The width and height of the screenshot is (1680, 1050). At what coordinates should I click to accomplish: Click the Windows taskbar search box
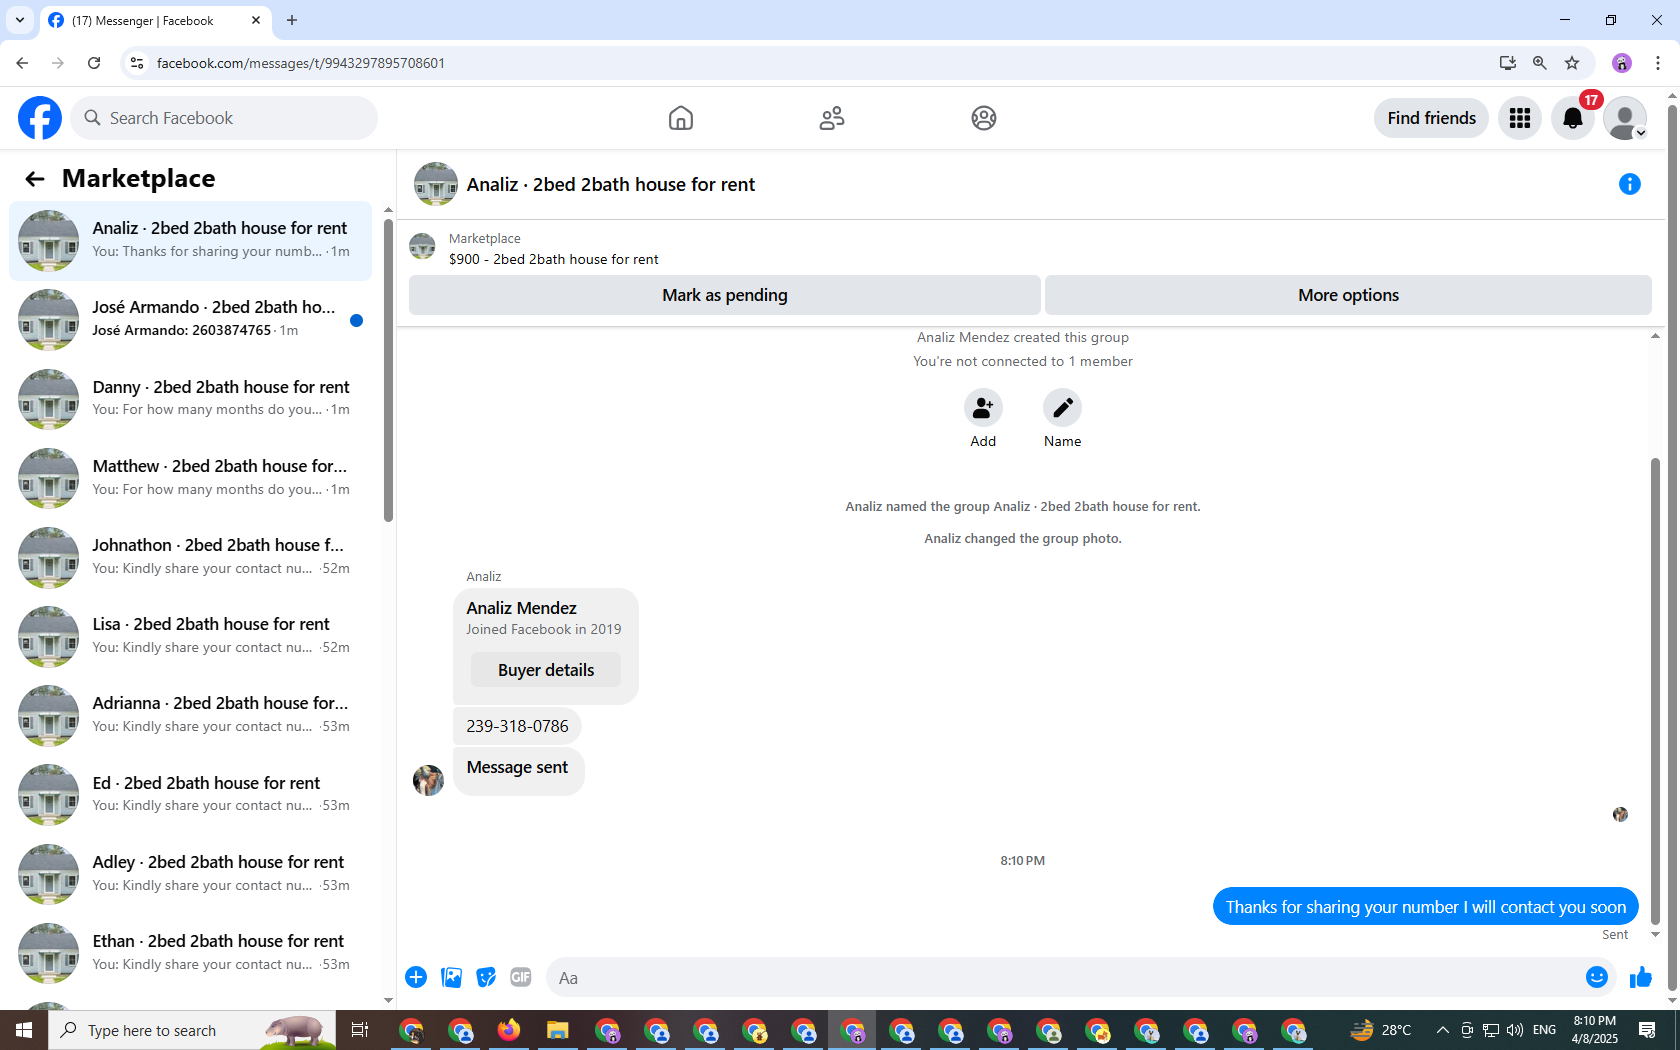coord(192,1030)
